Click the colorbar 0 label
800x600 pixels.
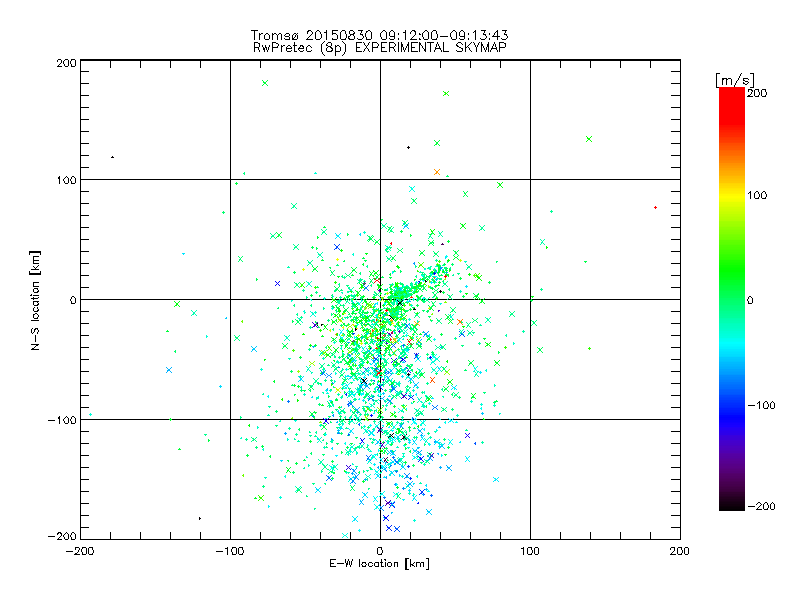pos(750,301)
